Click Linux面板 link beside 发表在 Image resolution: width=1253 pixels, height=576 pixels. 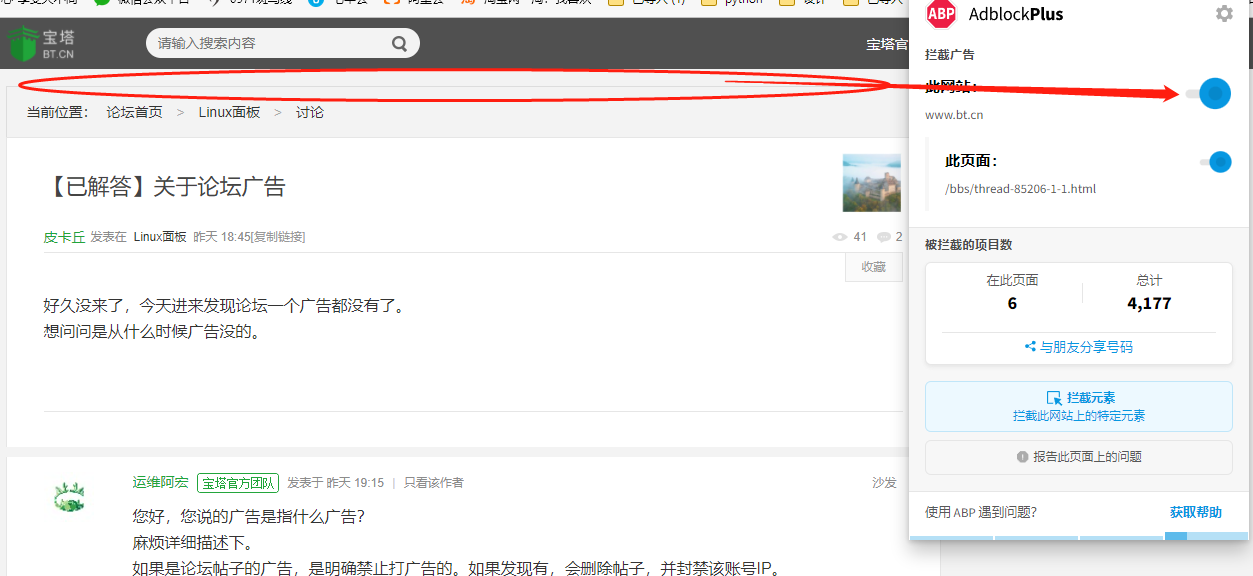[x=160, y=237]
